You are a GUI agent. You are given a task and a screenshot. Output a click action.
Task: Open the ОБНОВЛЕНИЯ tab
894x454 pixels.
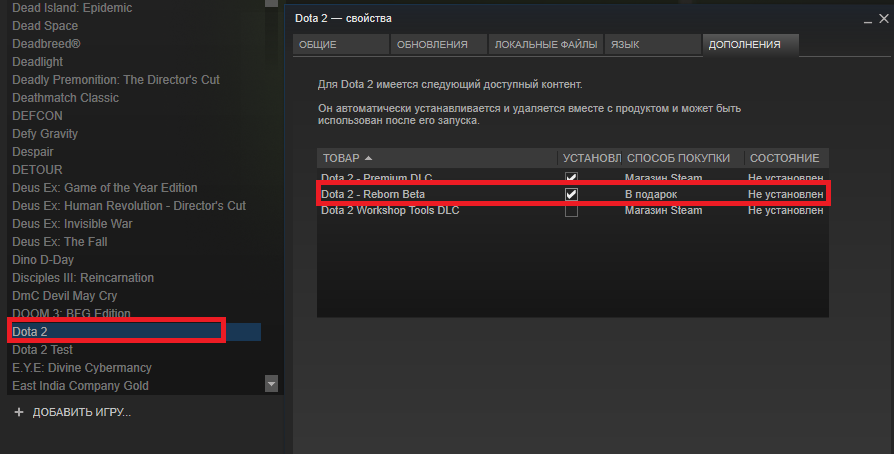point(438,44)
